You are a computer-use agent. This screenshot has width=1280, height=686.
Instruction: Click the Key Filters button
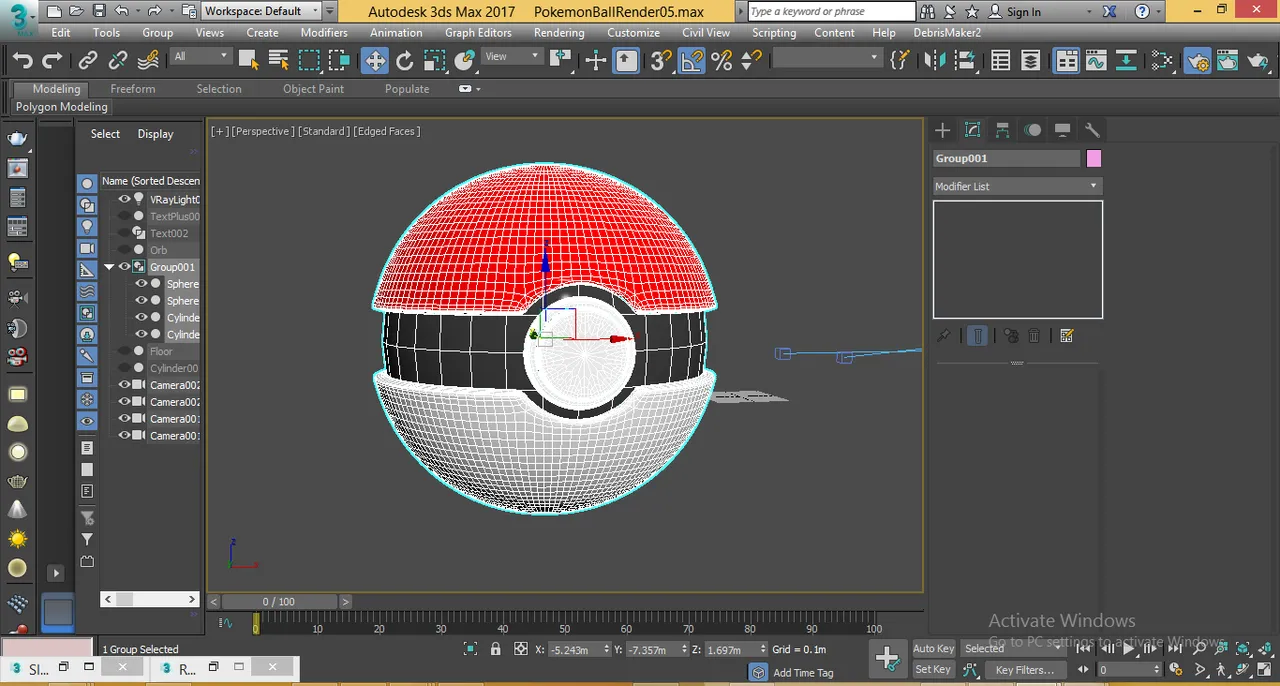[x=1025, y=669]
